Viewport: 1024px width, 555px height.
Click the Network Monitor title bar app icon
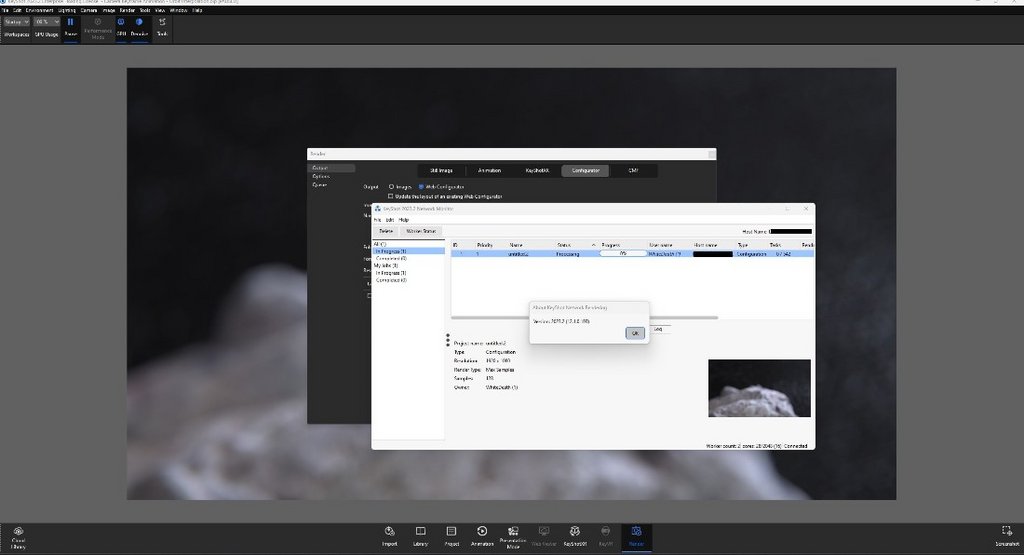(377, 208)
